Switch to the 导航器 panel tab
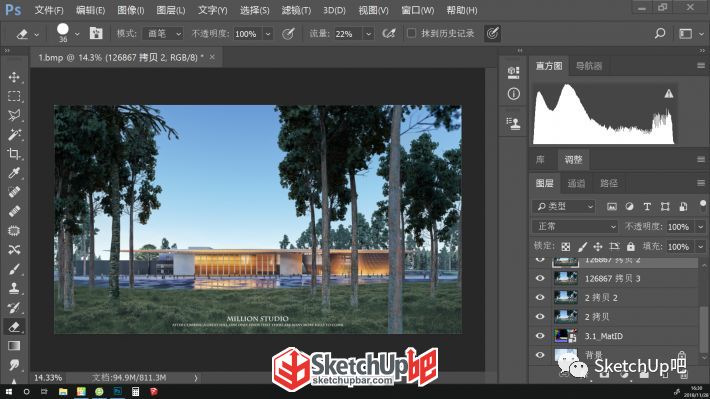710x399 pixels. (x=589, y=66)
